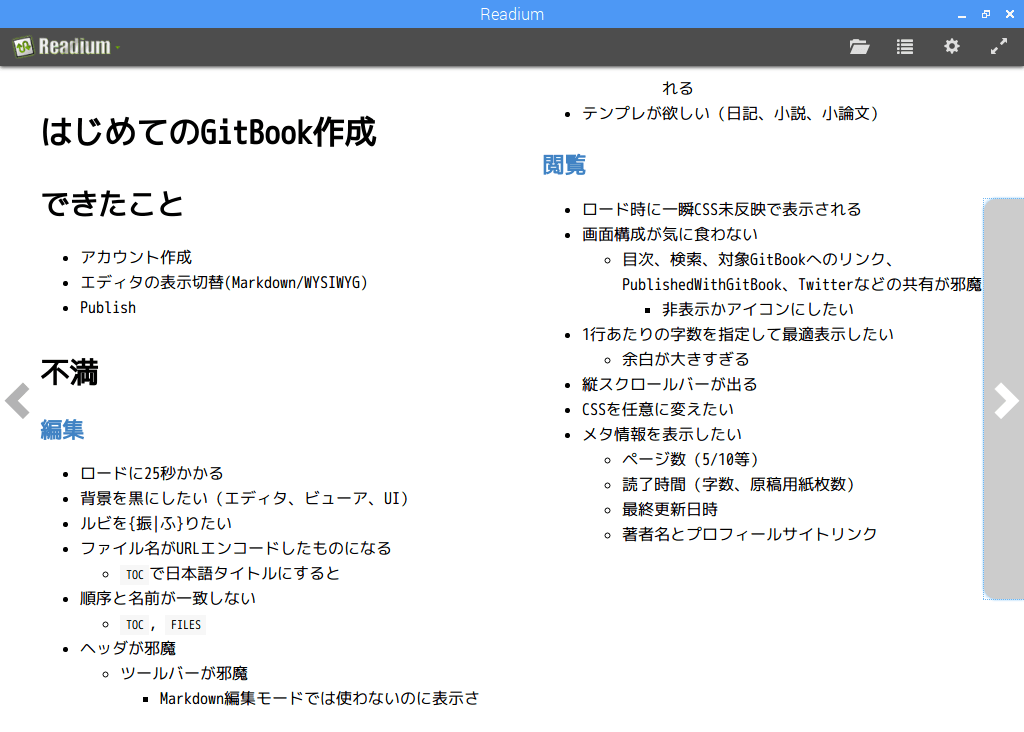Click the できたこと heading
The height and width of the screenshot is (732, 1024).
(x=112, y=204)
